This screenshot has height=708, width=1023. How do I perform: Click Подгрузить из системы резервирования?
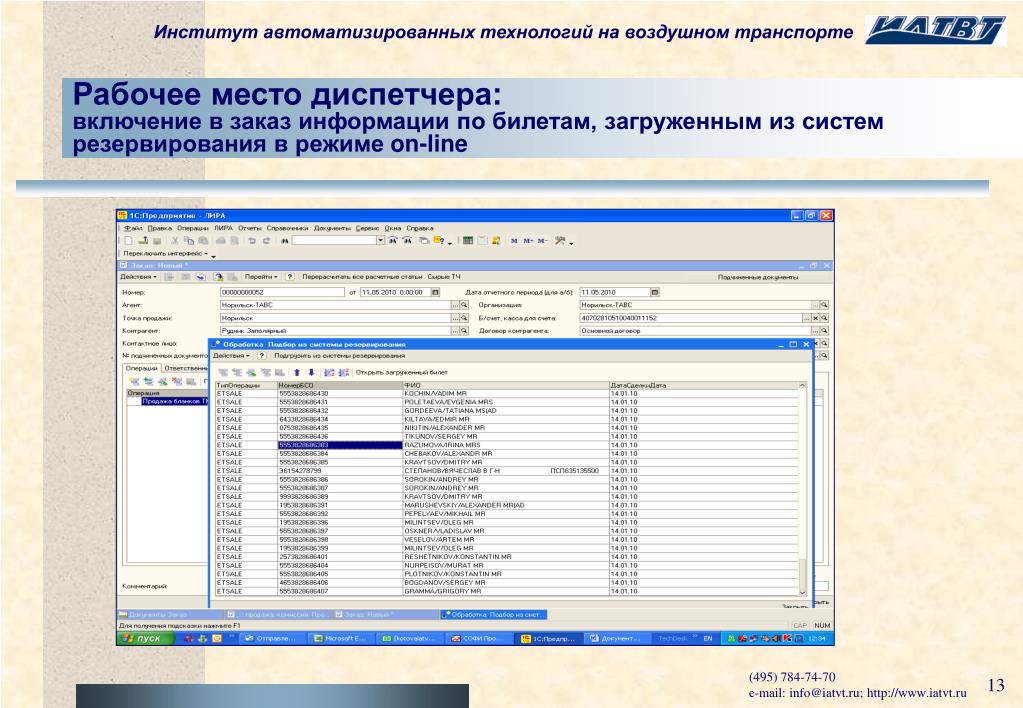click(339, 356)
